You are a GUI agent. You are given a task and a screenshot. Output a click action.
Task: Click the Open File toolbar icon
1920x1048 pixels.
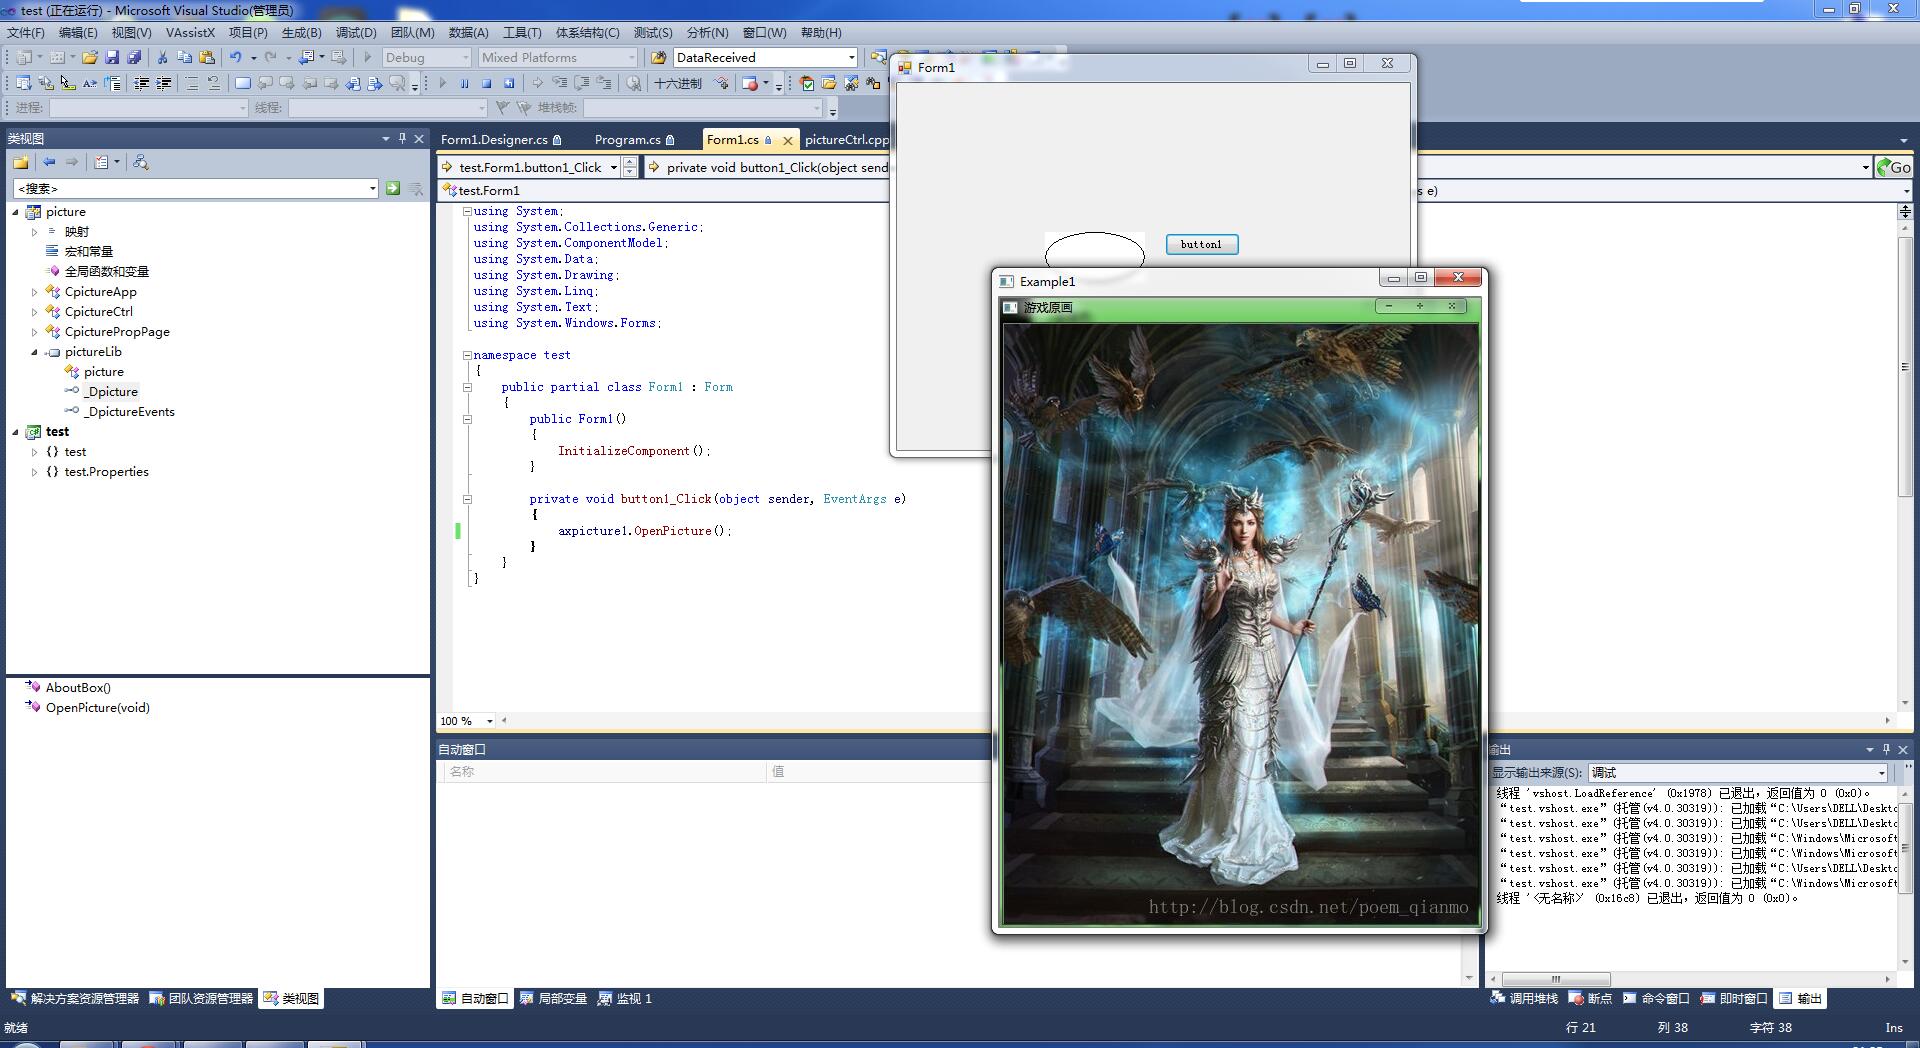(x=90, y=58)
